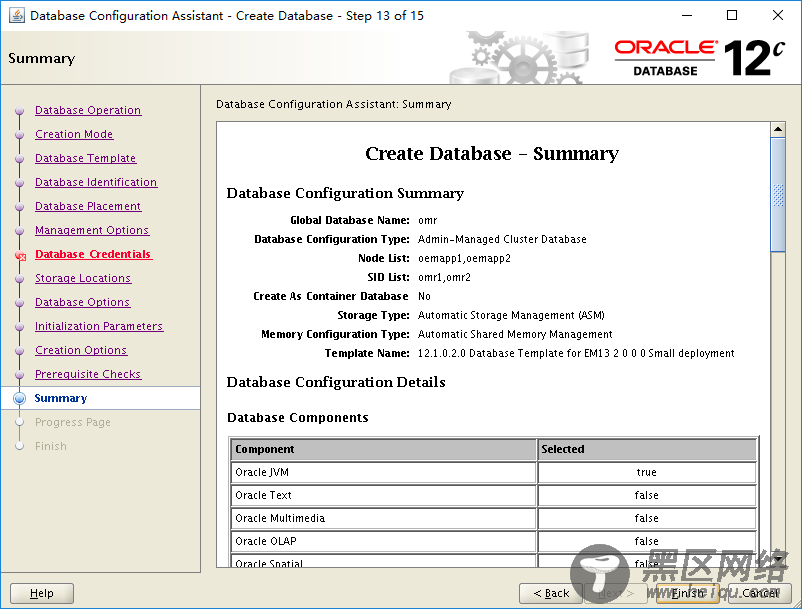The image size is (802, 609).
Task: Click the Java icon in the title bar
Action: tap(17, 15)
